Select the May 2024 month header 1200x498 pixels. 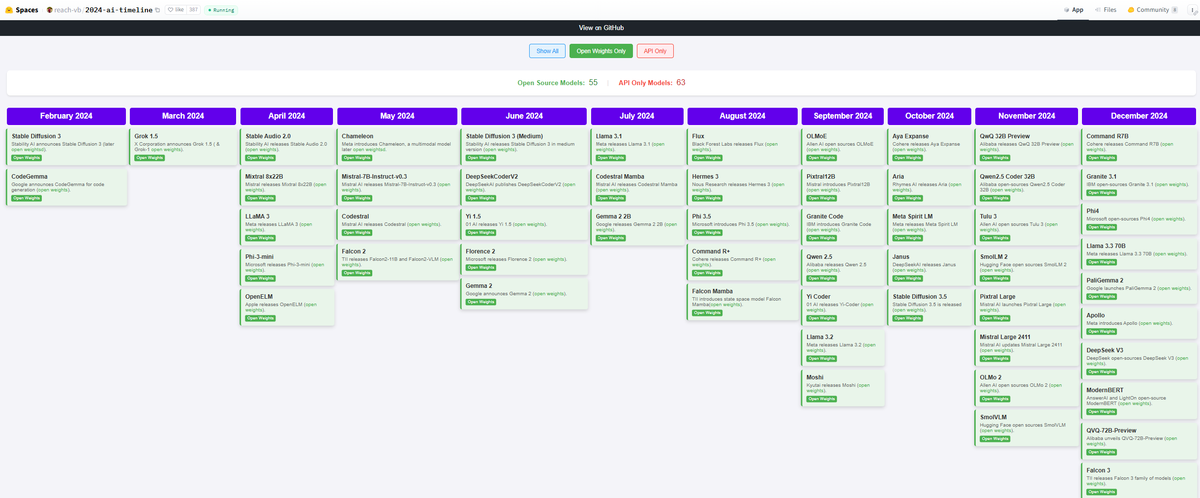click(x=397, y=116)
